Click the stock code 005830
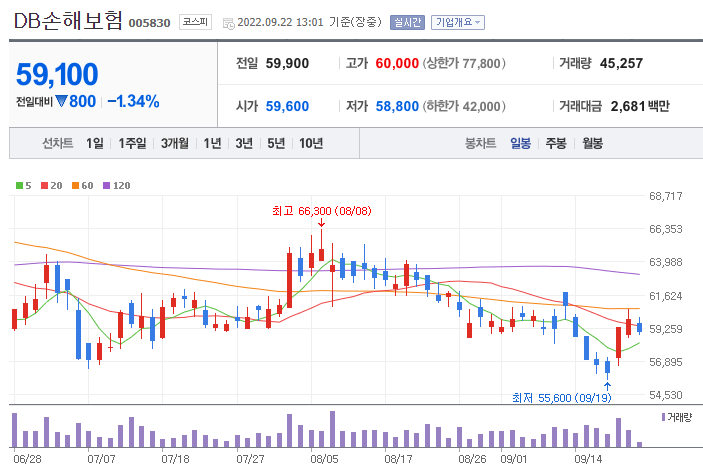 [149, 23]
